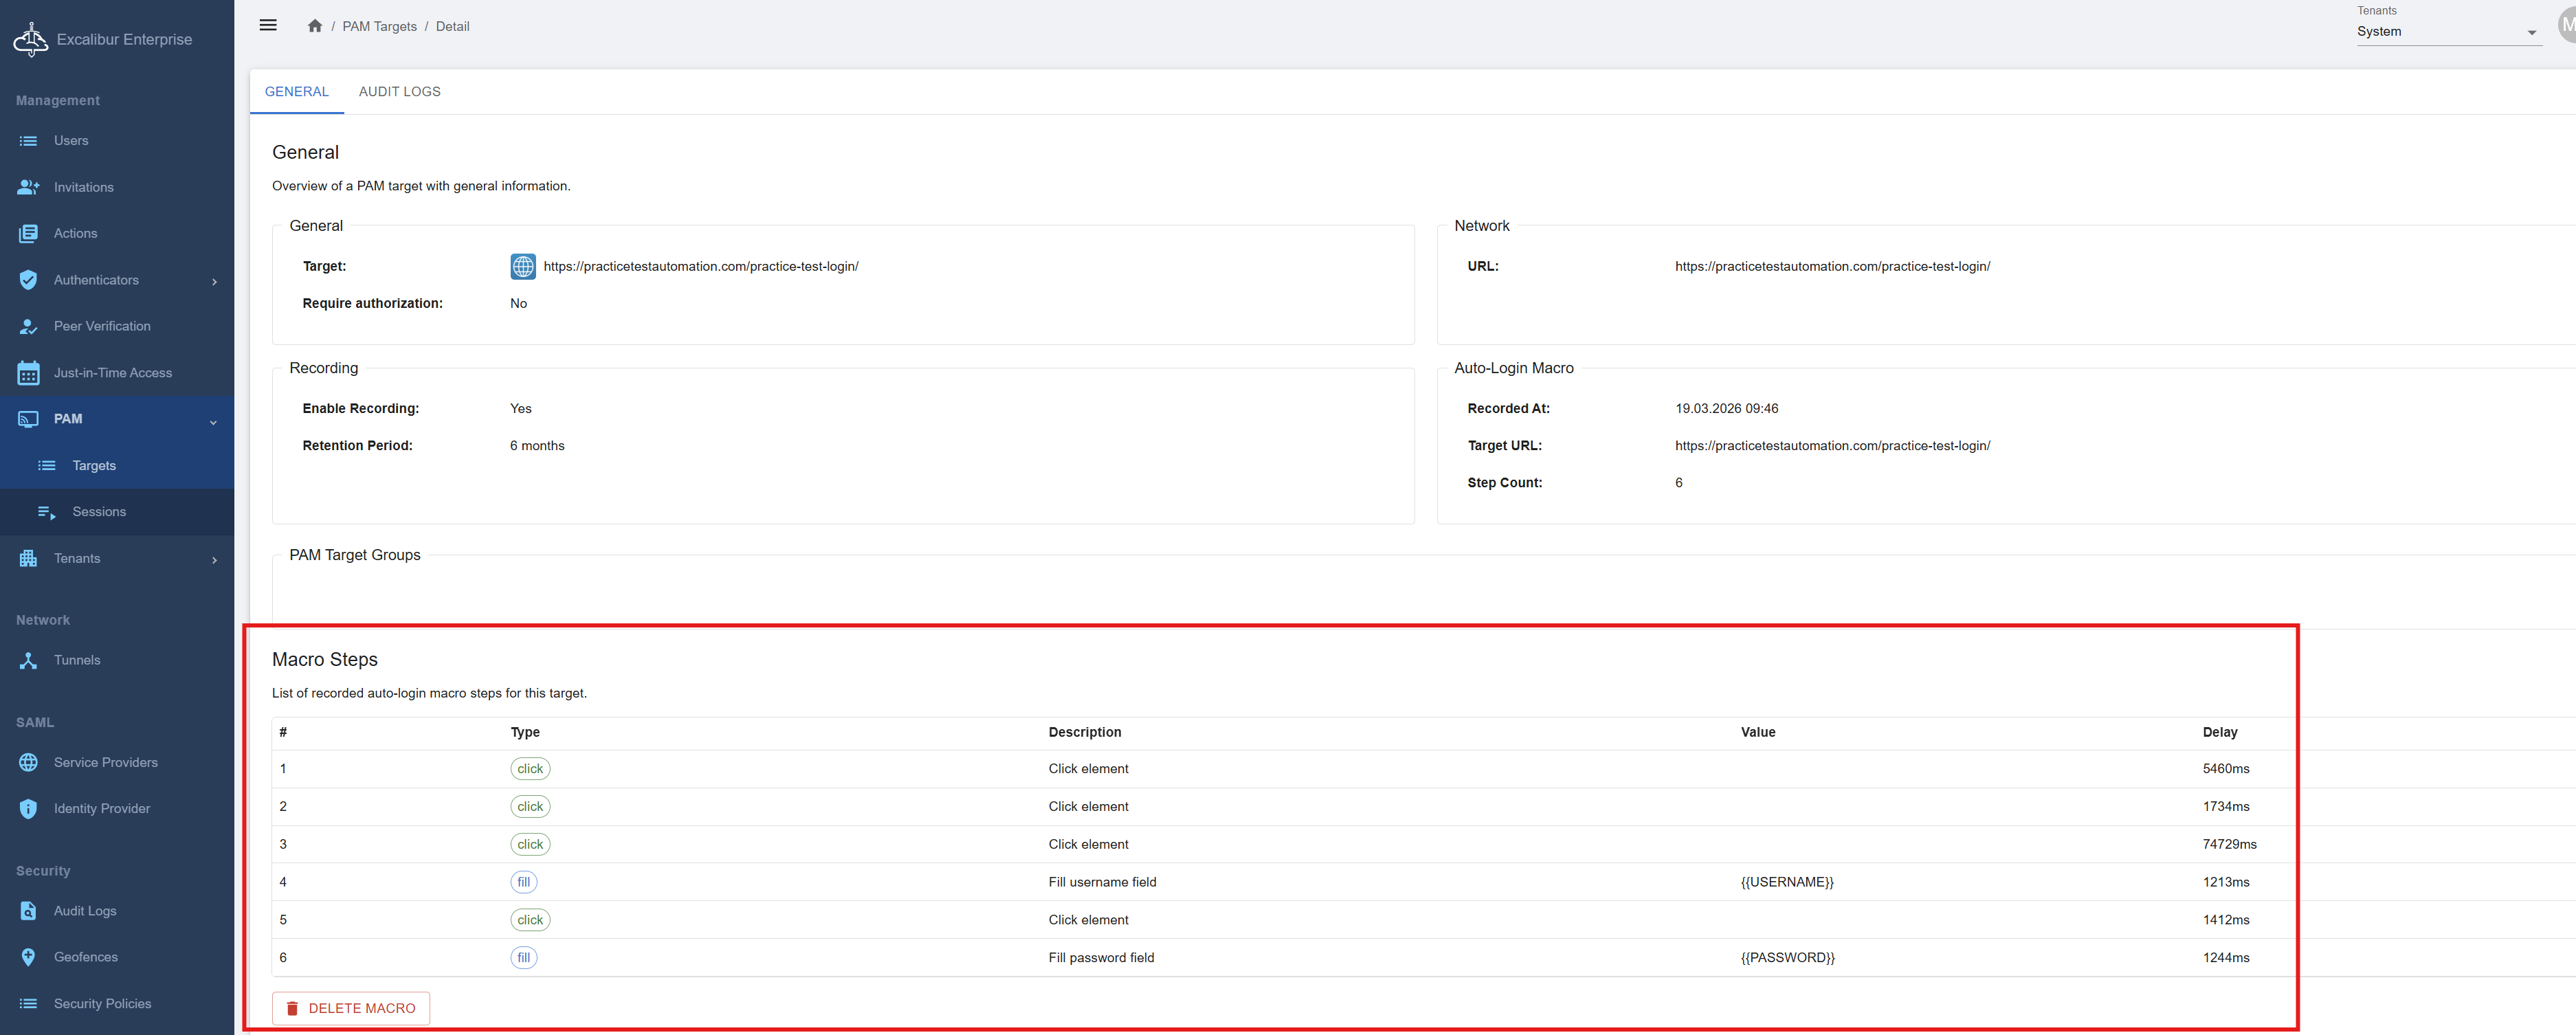Open Sessions under PAM
The image size is (2576, 1035).
click(x=99, y=512)
